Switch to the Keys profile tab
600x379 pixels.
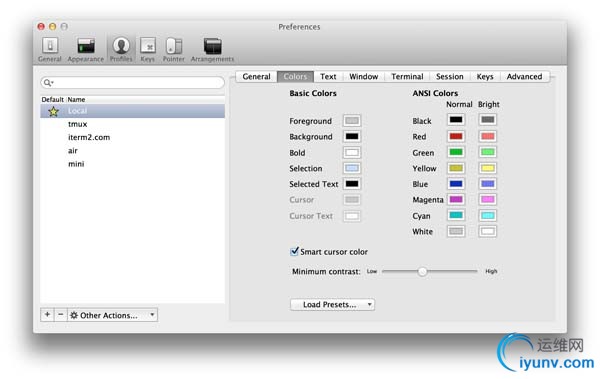(485, 77)
